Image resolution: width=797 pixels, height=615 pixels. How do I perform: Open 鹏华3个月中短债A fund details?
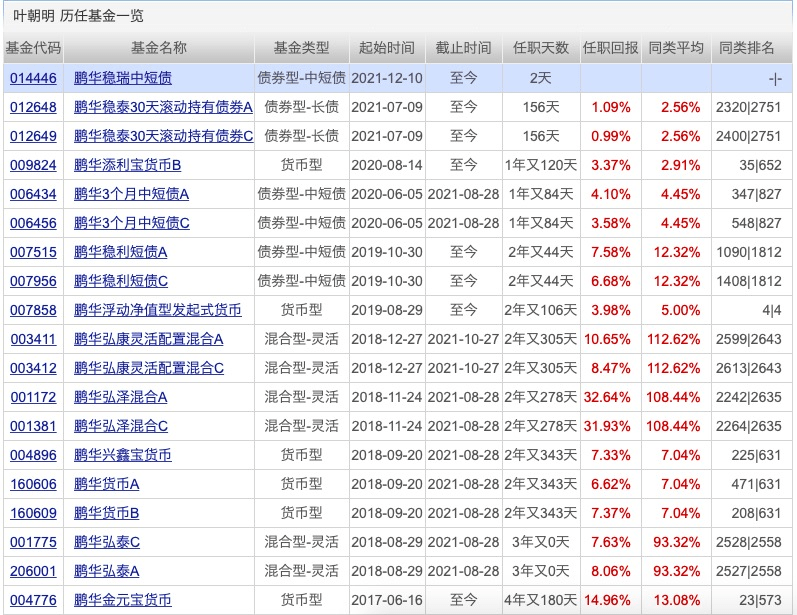[x=131, y=194]
